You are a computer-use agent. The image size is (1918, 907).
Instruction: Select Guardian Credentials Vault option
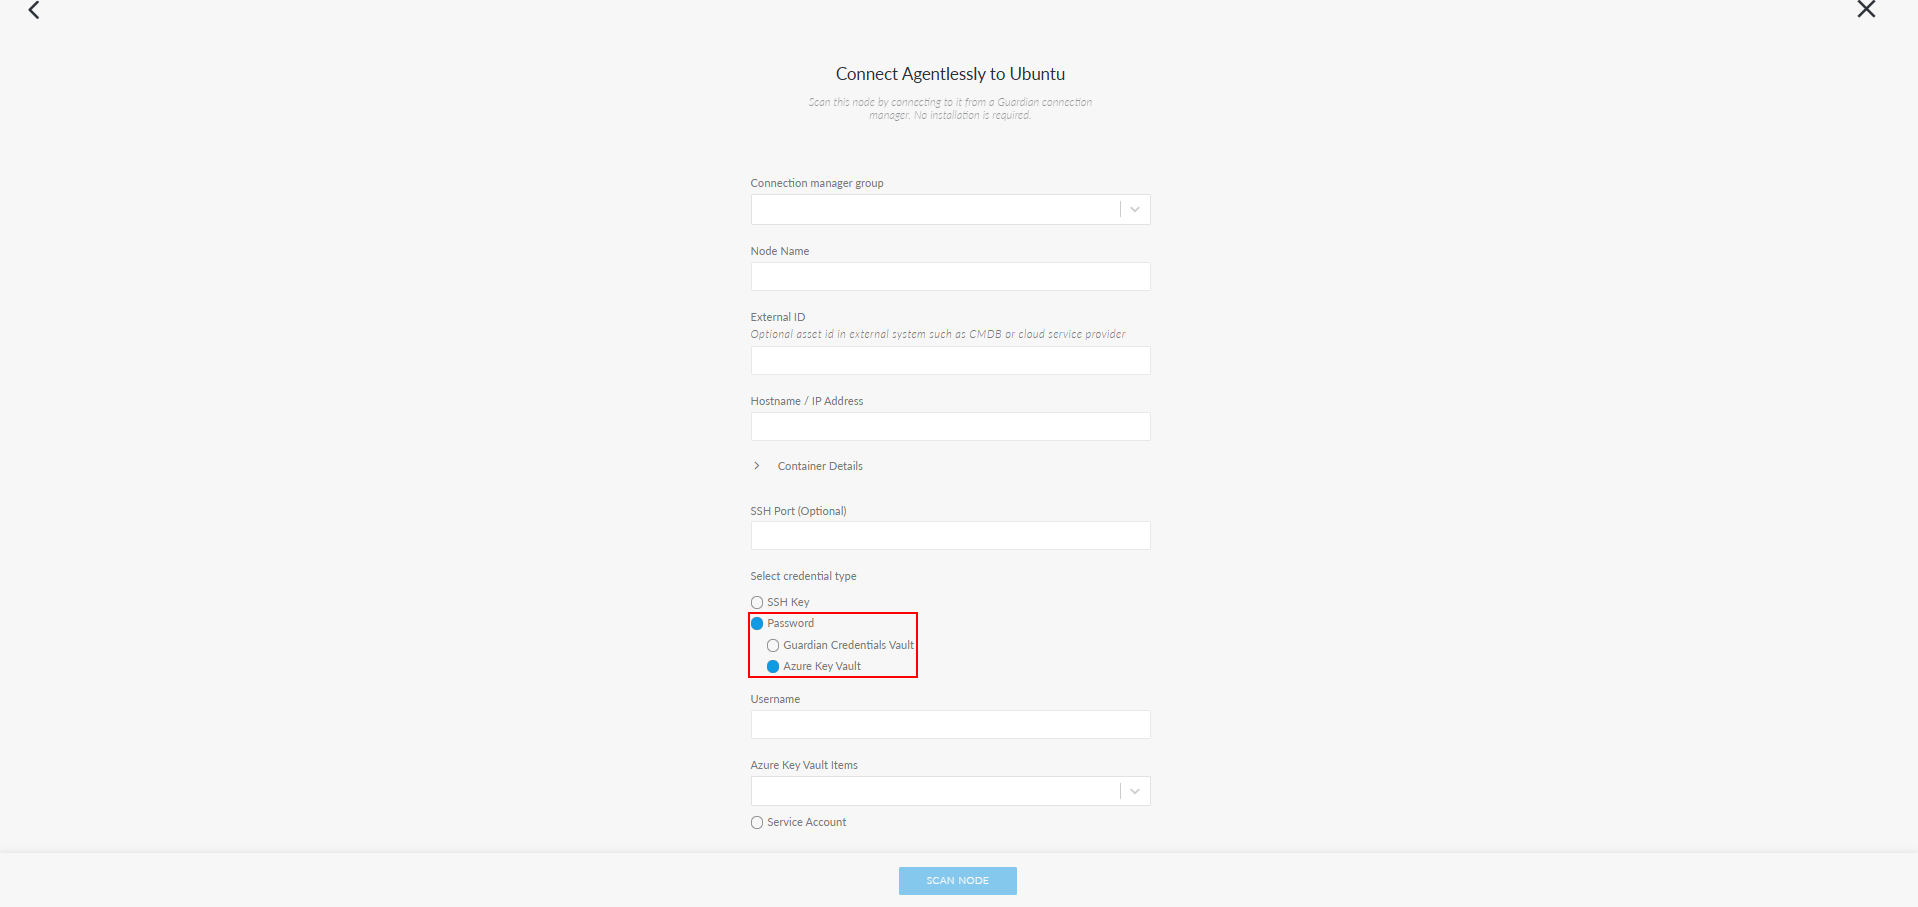773,645
